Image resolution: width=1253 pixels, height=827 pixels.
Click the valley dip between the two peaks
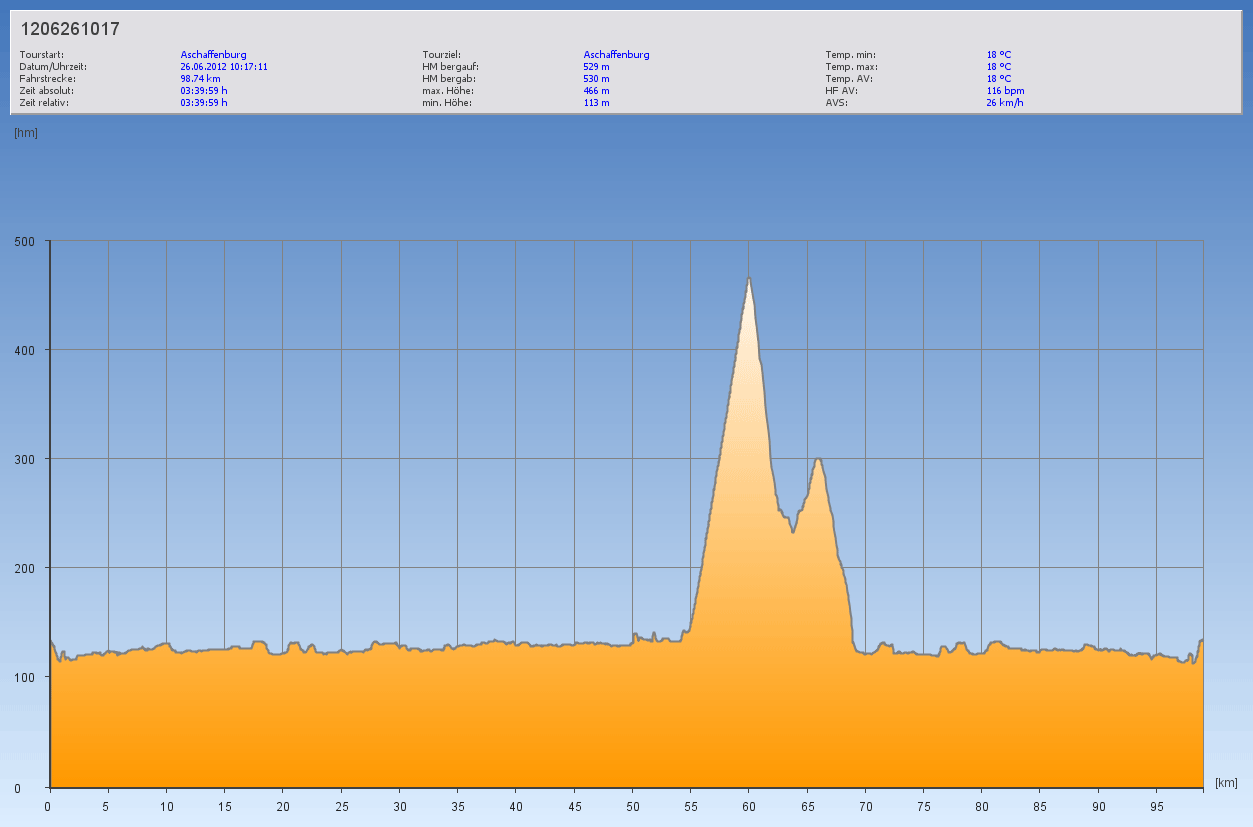pyautogui.click(x=793, y=531)
